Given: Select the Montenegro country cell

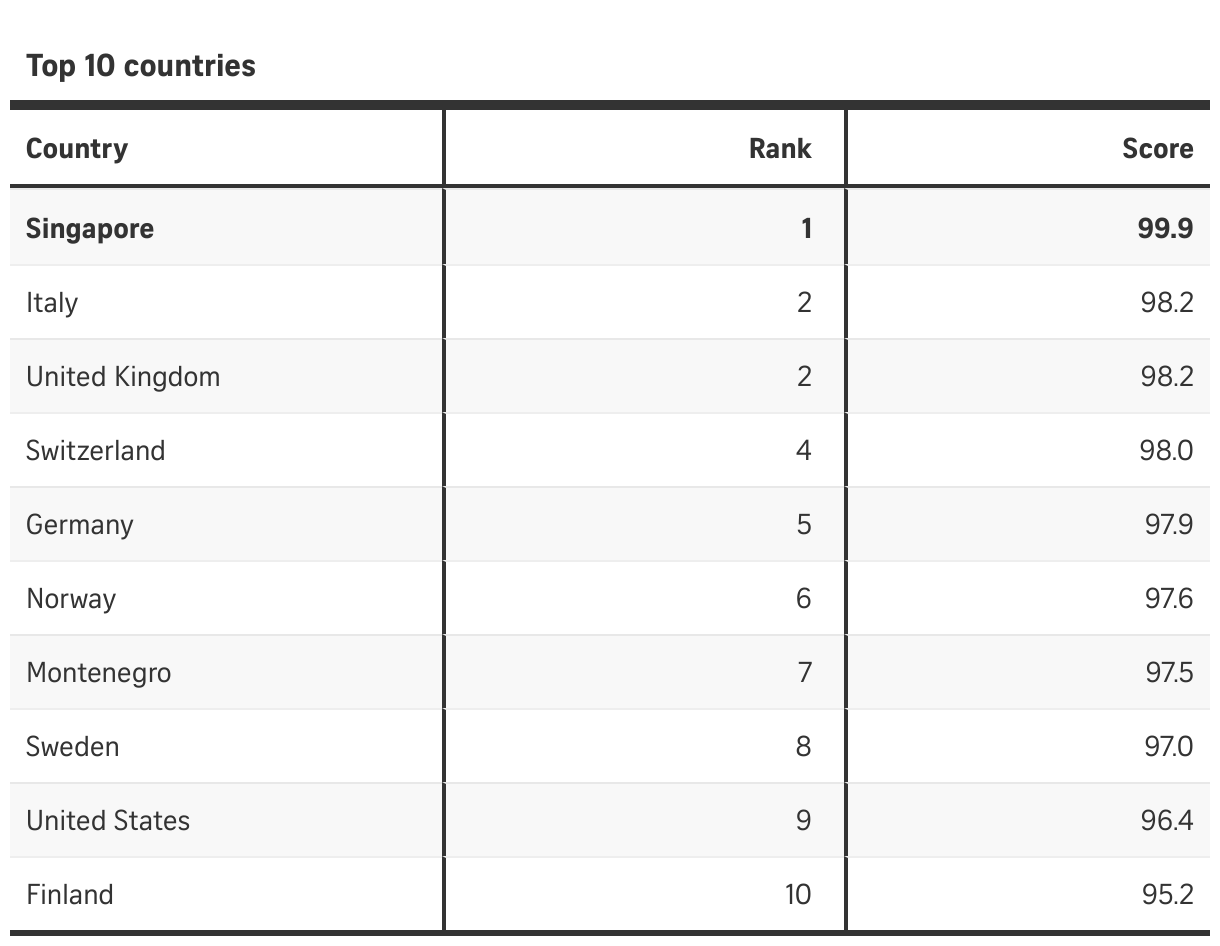Looking at the screenshot, I should coord(98,672).
